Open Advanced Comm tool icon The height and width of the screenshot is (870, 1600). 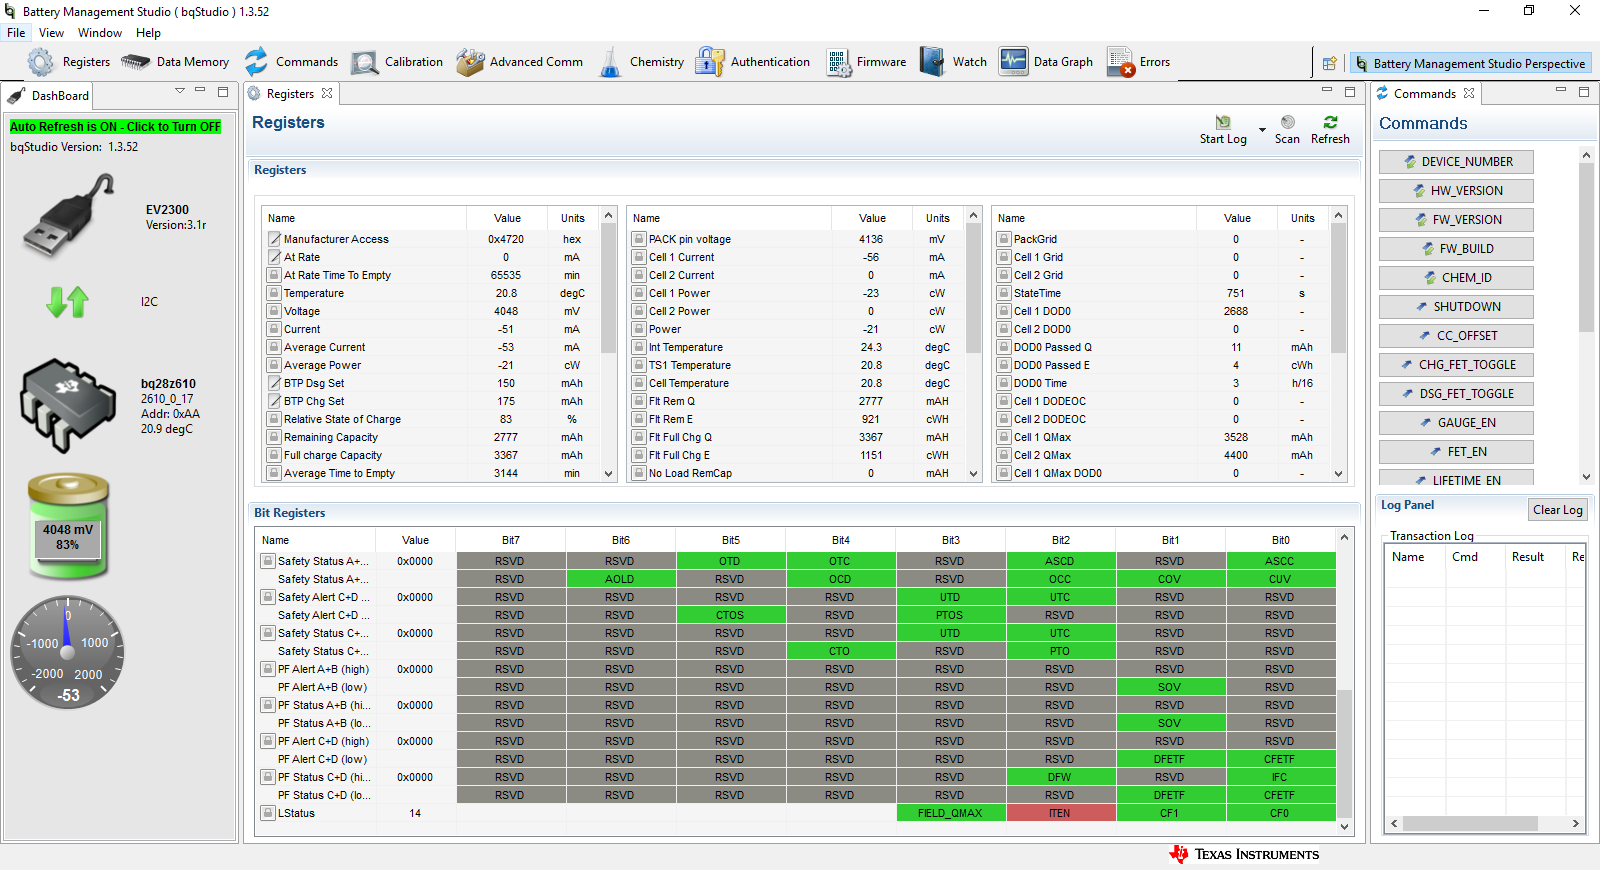coord(470,62)
